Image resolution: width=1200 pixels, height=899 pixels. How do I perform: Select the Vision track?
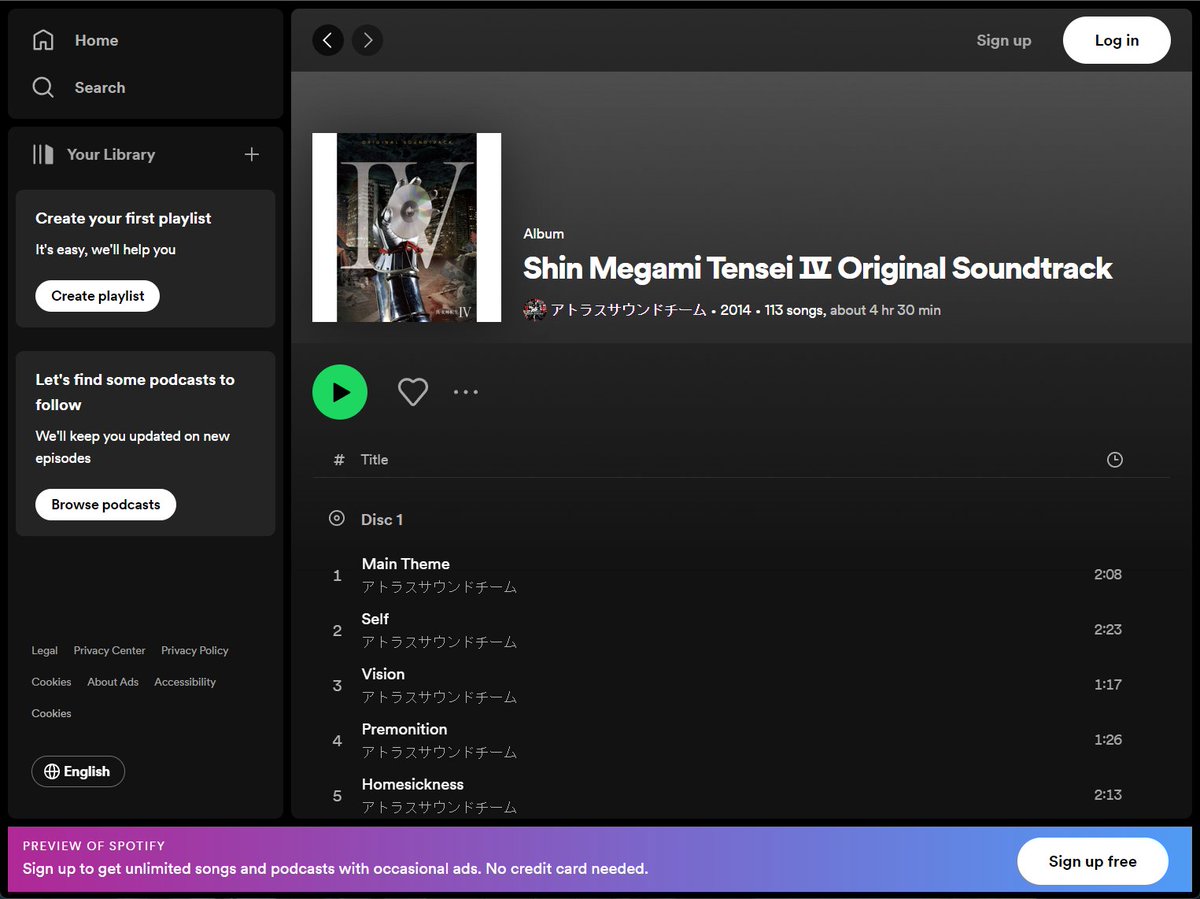point(741,685)
